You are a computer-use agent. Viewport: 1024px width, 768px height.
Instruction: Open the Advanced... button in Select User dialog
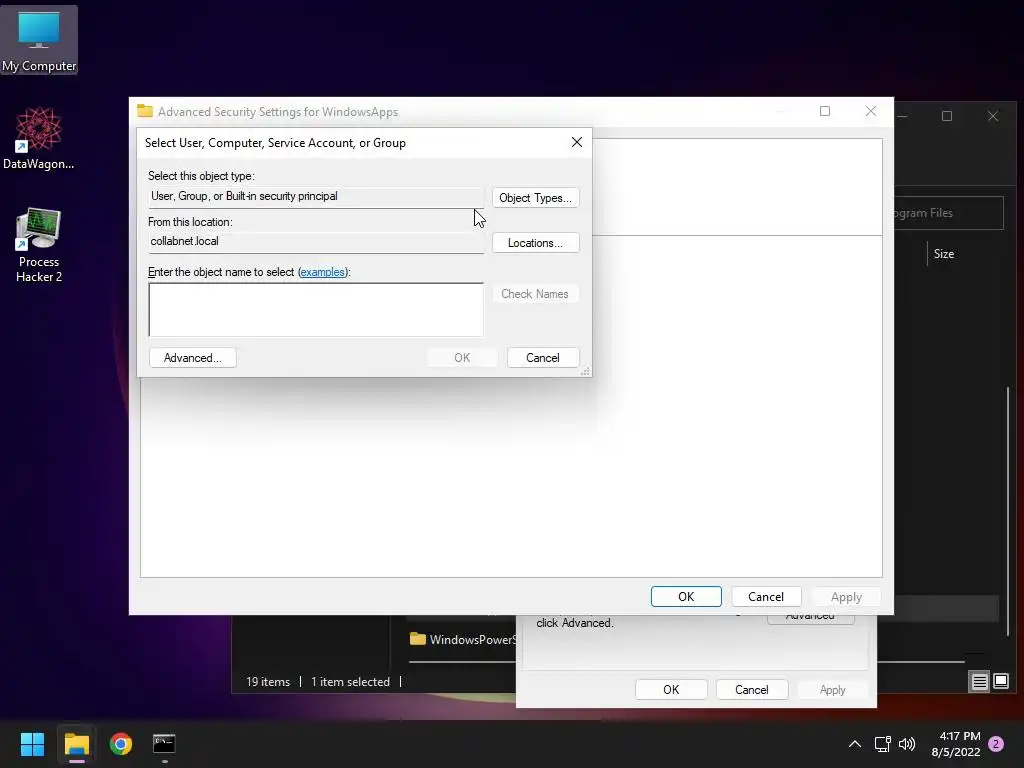193,358
